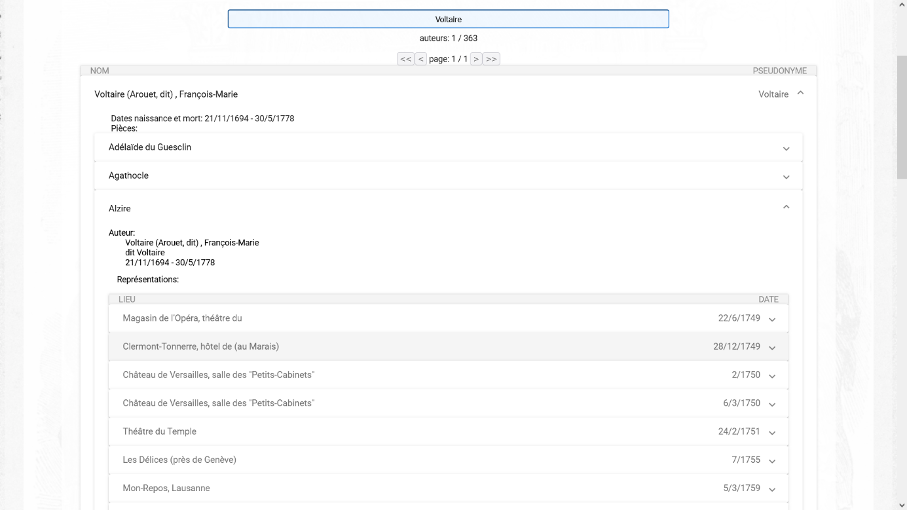The image size is (908, 510).
Task: Expand Les Délices performance chevron
Action: pyautogui.click(x=772, y=461)
